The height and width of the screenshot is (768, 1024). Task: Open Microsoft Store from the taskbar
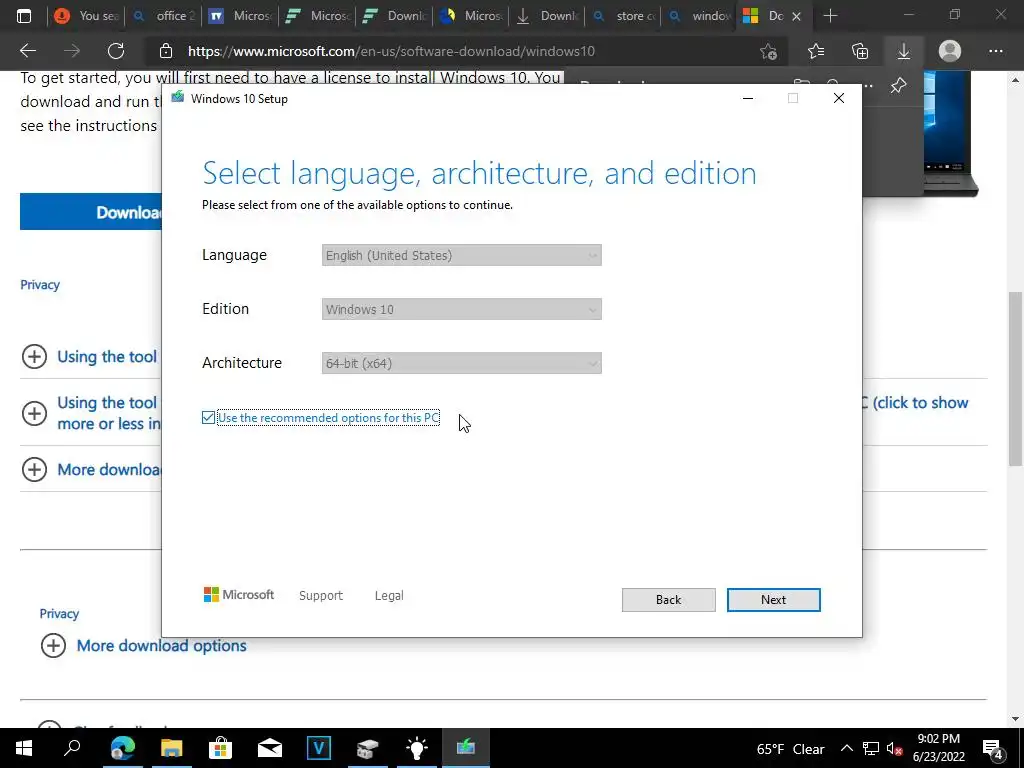tap(220, 748)
